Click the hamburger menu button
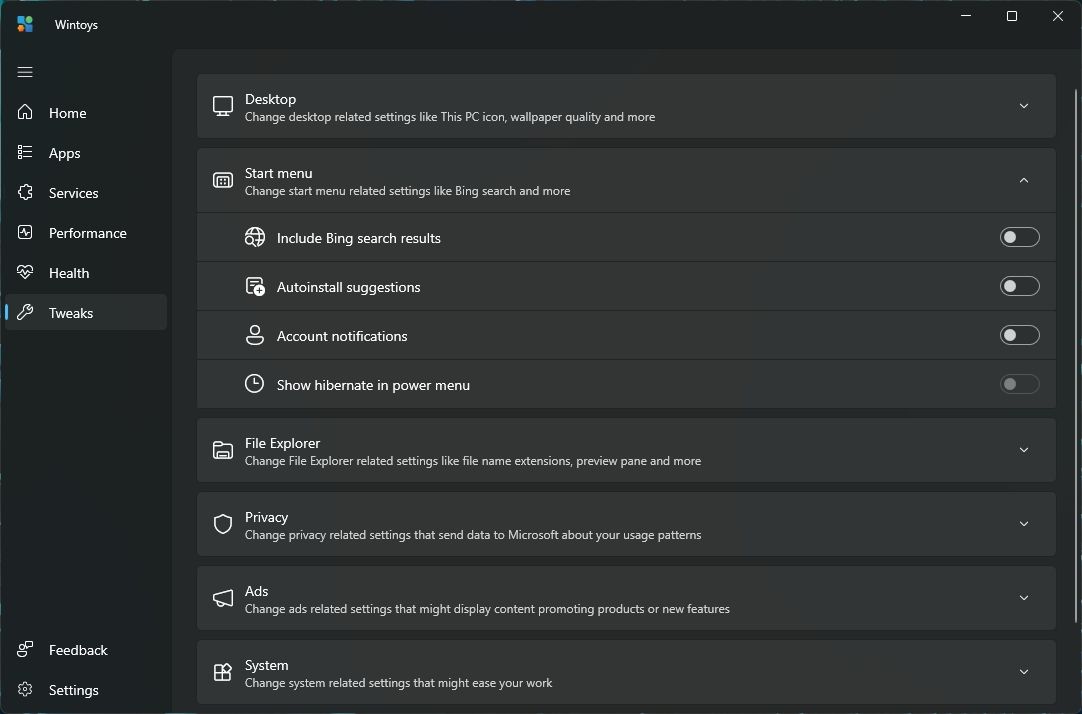 click(25, 72)
